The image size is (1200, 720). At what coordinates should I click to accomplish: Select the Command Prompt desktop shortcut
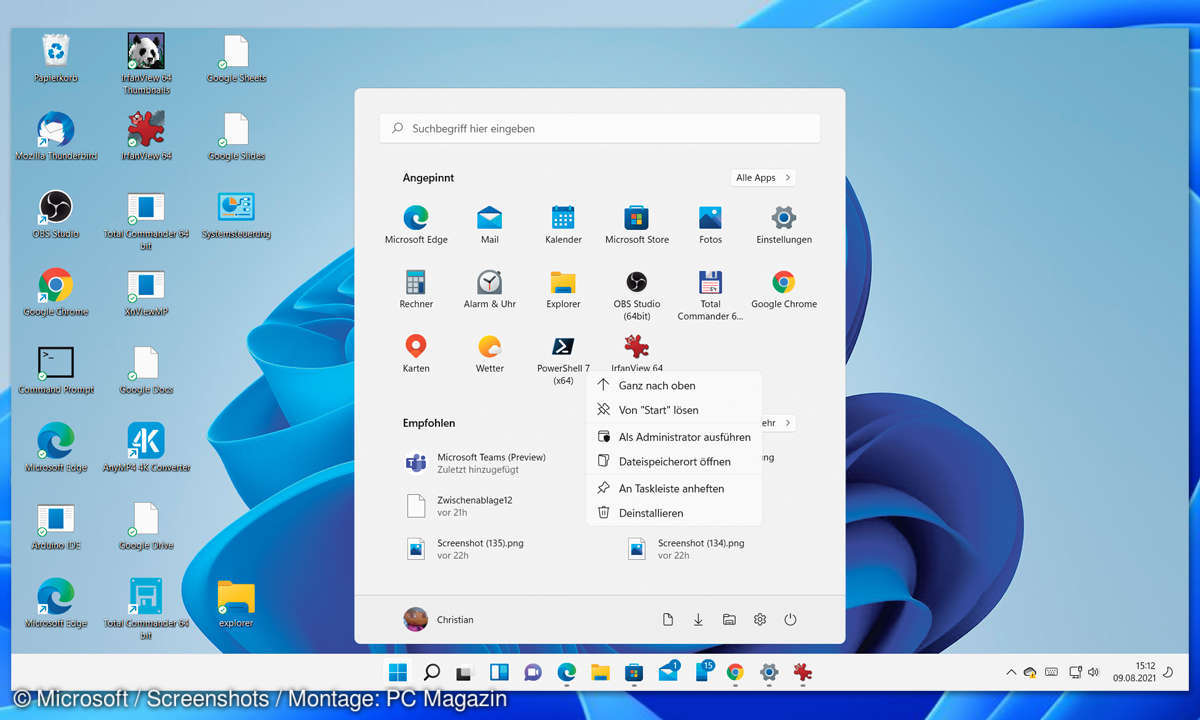(56, 371)
